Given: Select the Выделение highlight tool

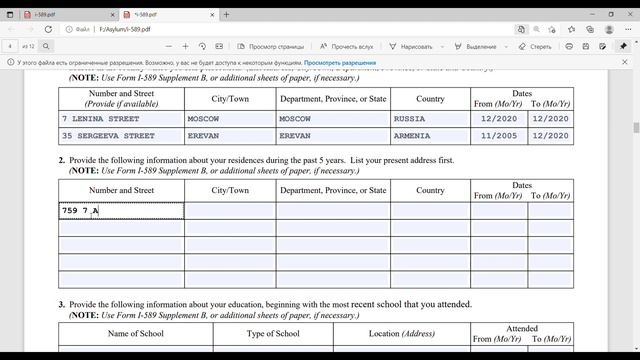Looking at the screenshot, I should (476, 47).
